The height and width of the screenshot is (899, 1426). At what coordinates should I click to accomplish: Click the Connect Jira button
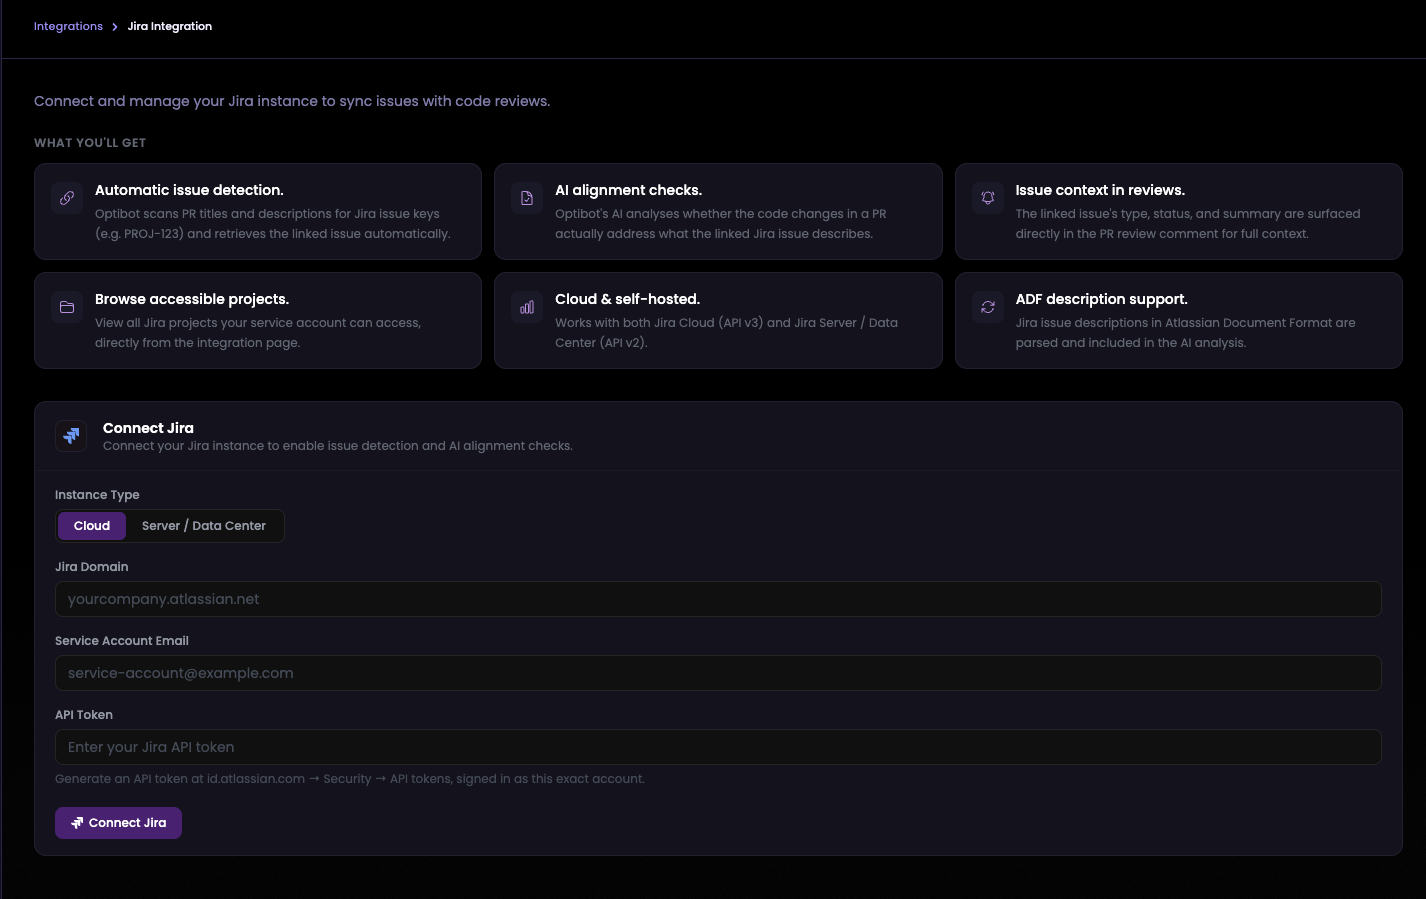[118, 823]
